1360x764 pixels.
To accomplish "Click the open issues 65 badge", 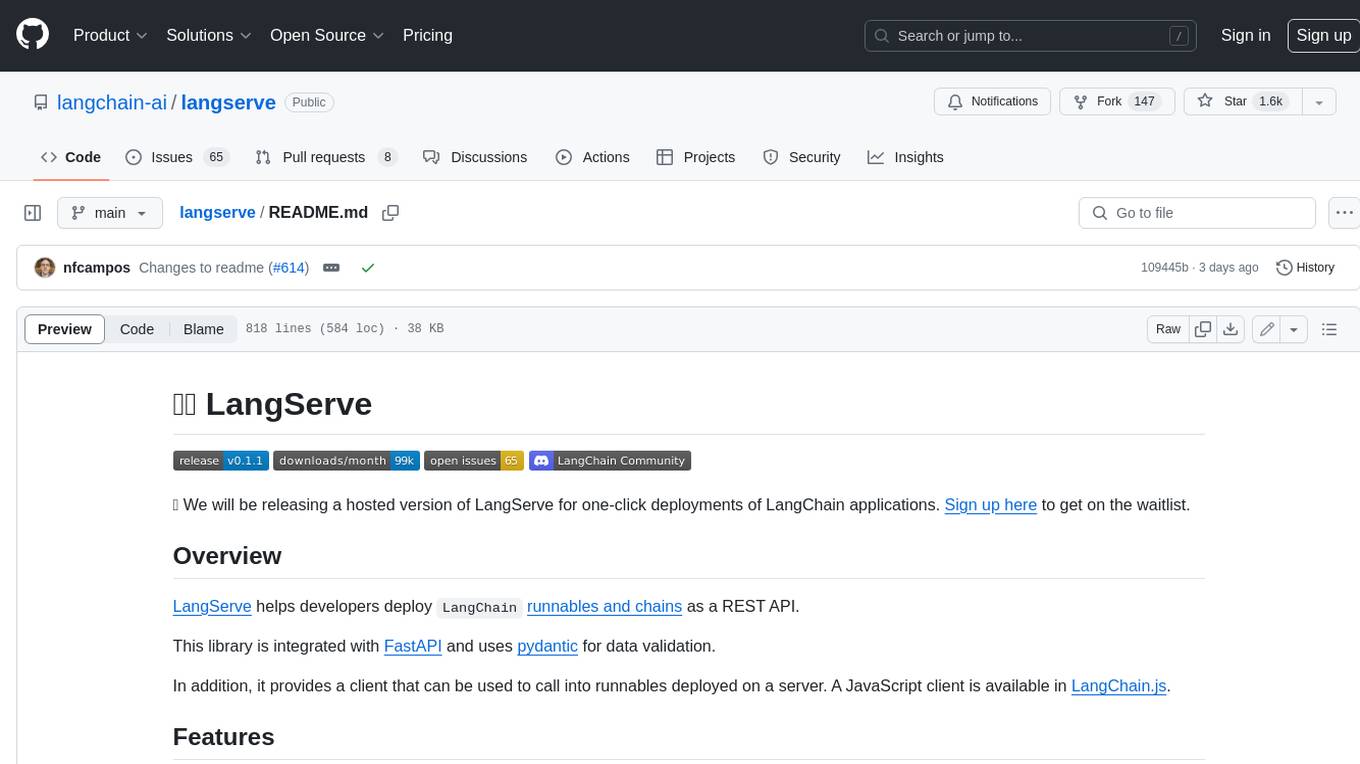I will point(474,460).
